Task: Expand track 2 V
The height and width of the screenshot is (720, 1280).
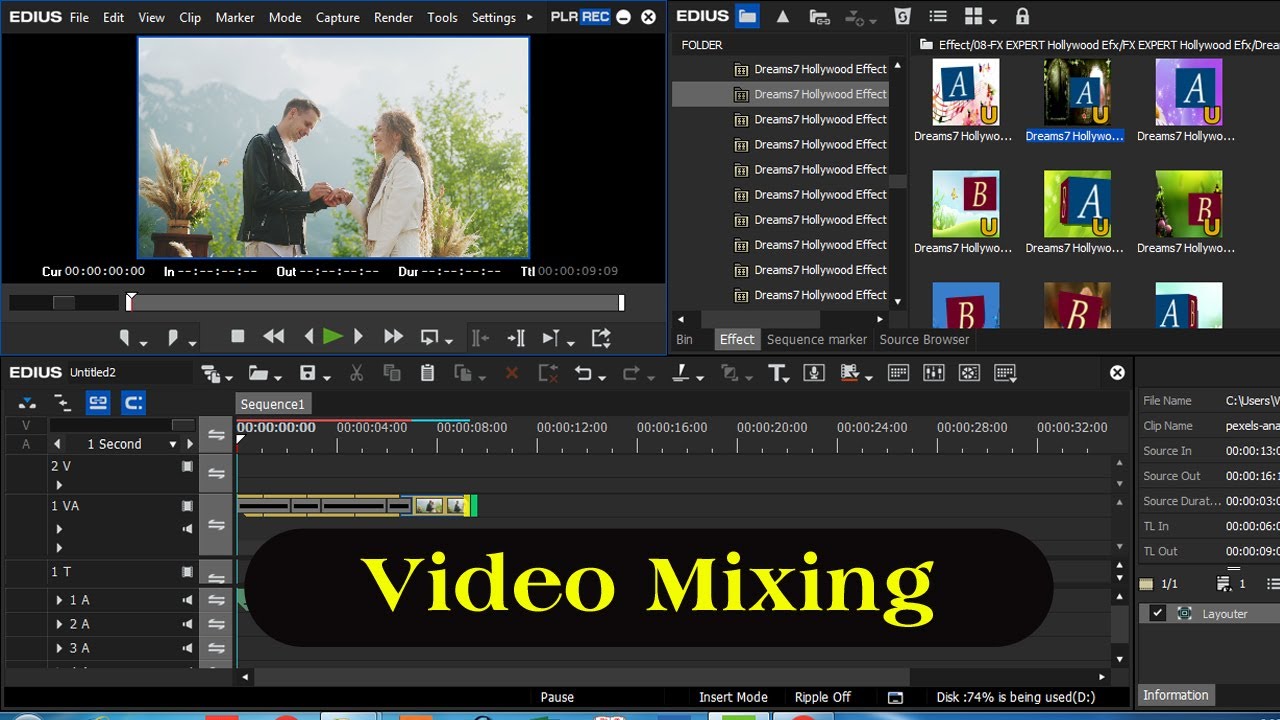Action: click(59, 485)
